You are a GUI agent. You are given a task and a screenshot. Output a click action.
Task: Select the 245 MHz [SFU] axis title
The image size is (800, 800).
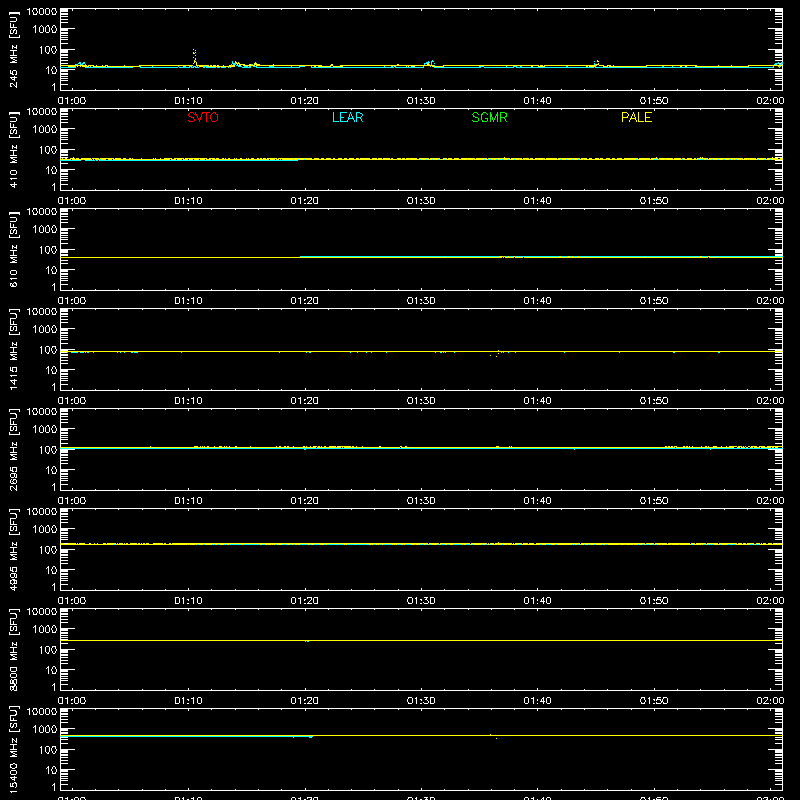(14, 50)
